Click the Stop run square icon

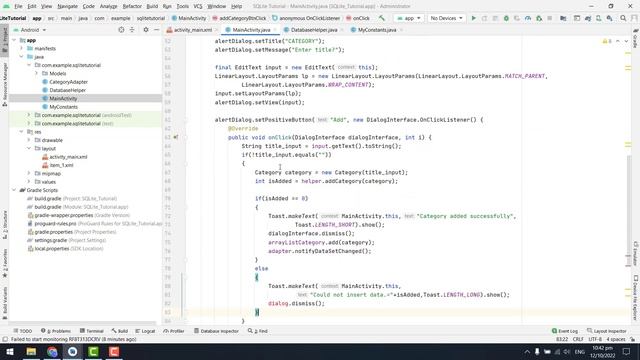click(549, 18)
